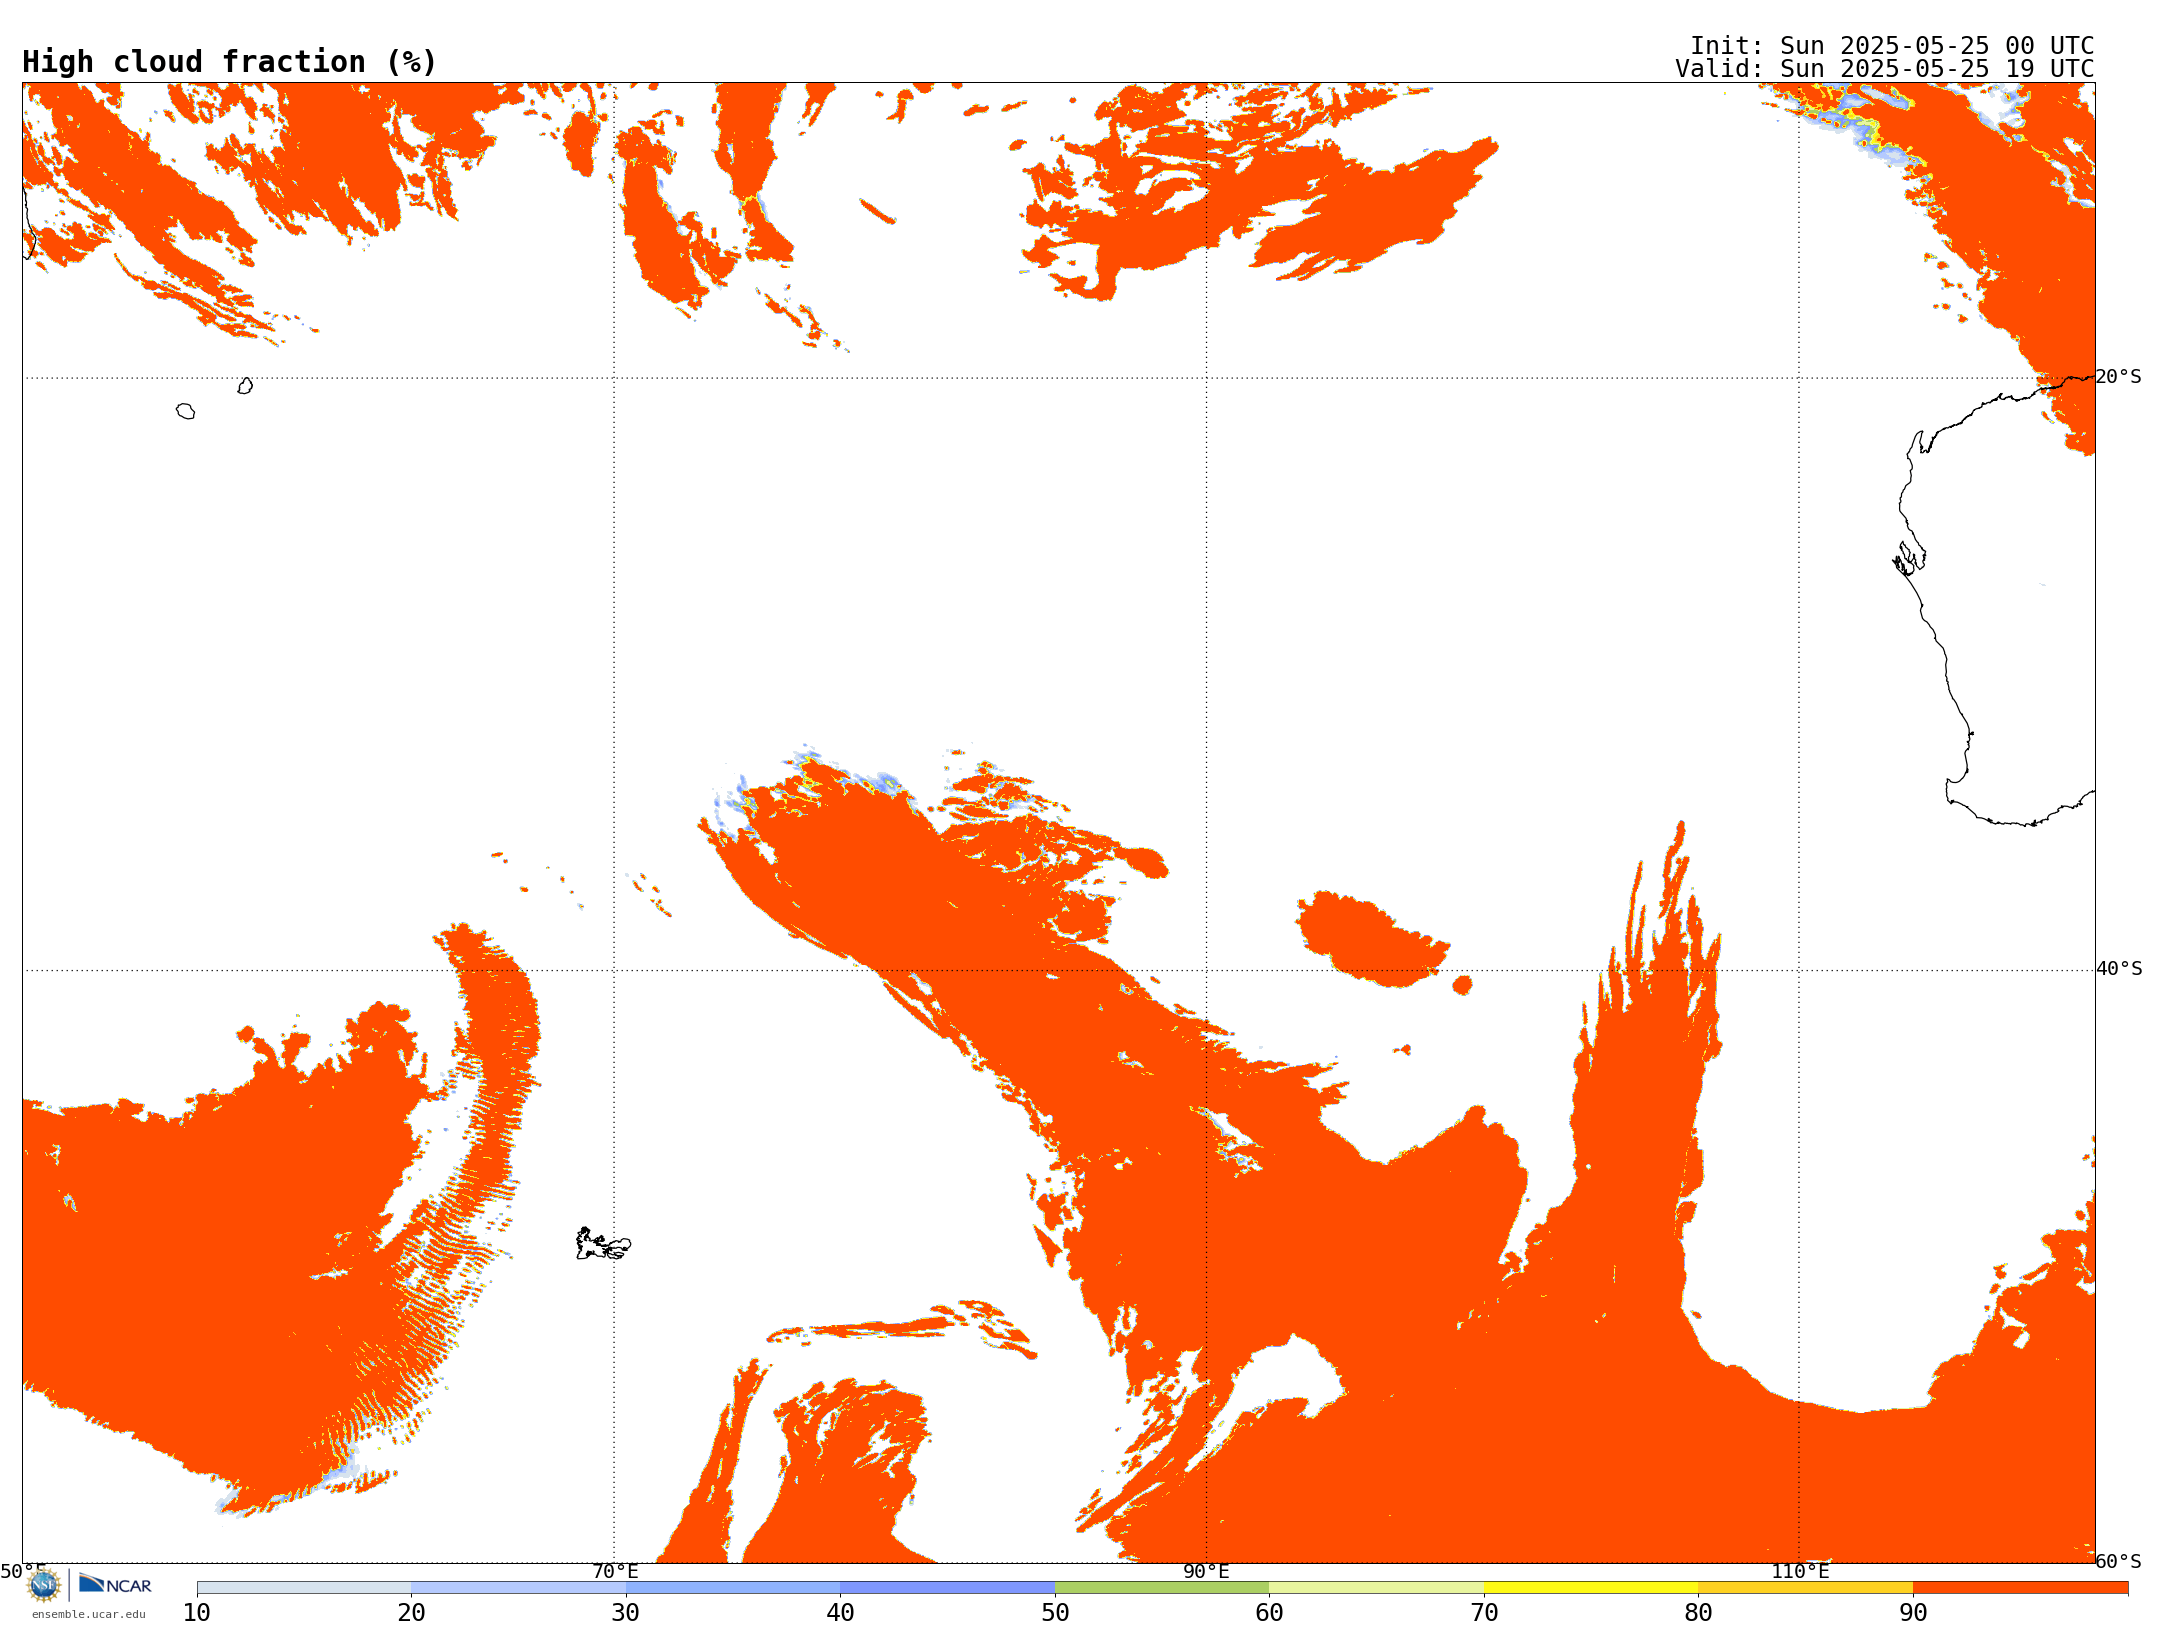Click the 20°S latitude label
The image size is (2160, 1626).
[x=2119, y=377]
